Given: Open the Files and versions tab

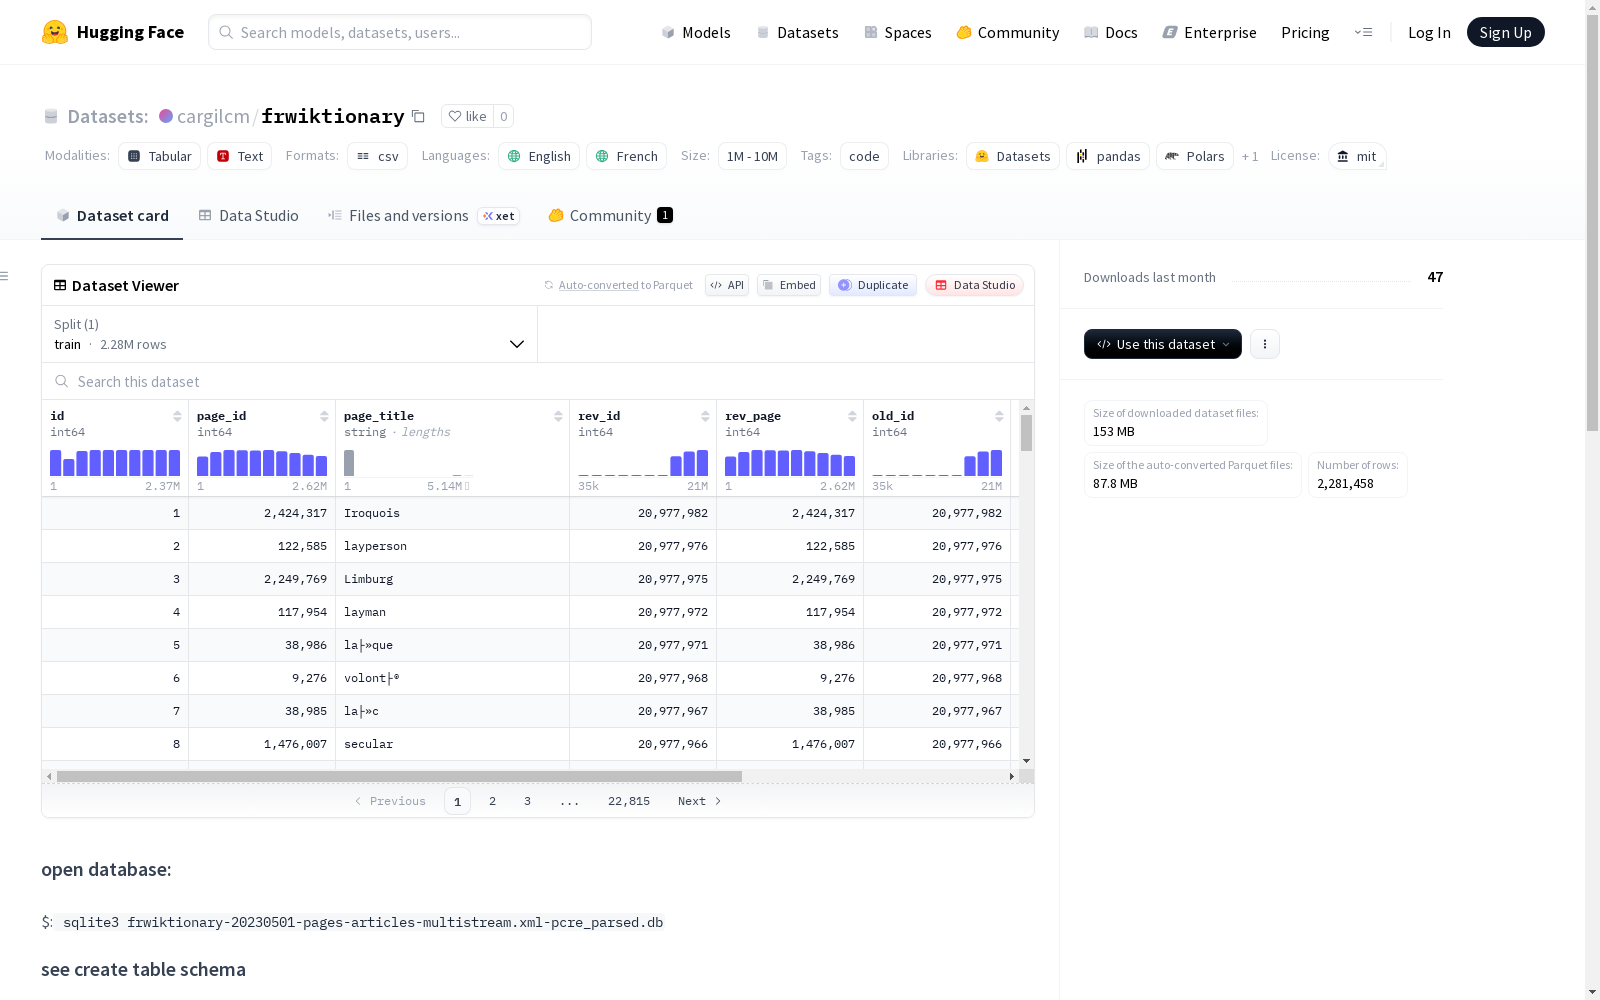Looking at the screenshot, I should (x=423, y=216).
